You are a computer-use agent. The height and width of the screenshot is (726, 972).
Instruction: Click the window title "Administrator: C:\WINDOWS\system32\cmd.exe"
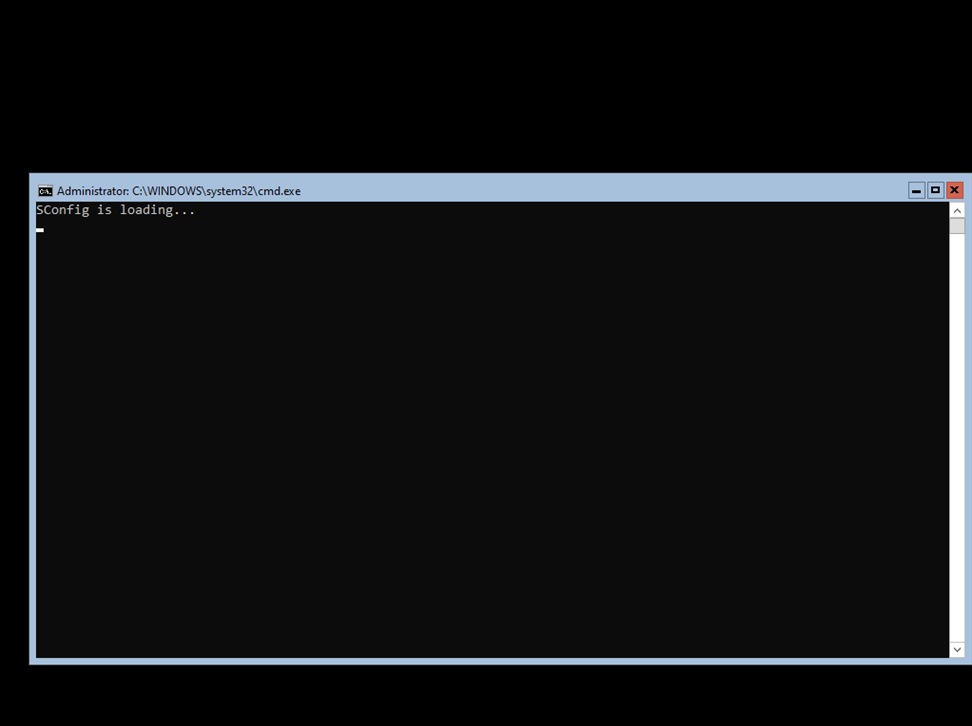179,191
